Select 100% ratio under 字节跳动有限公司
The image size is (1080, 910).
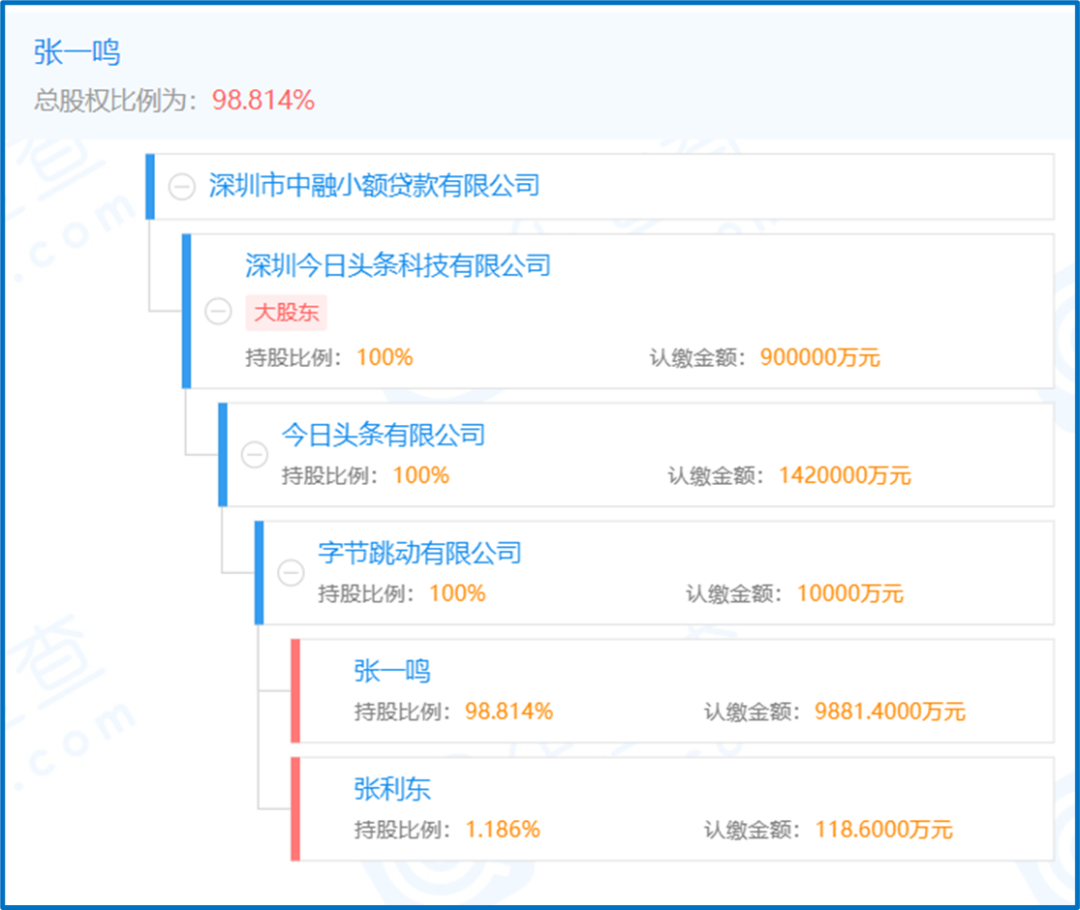[457, 593]
